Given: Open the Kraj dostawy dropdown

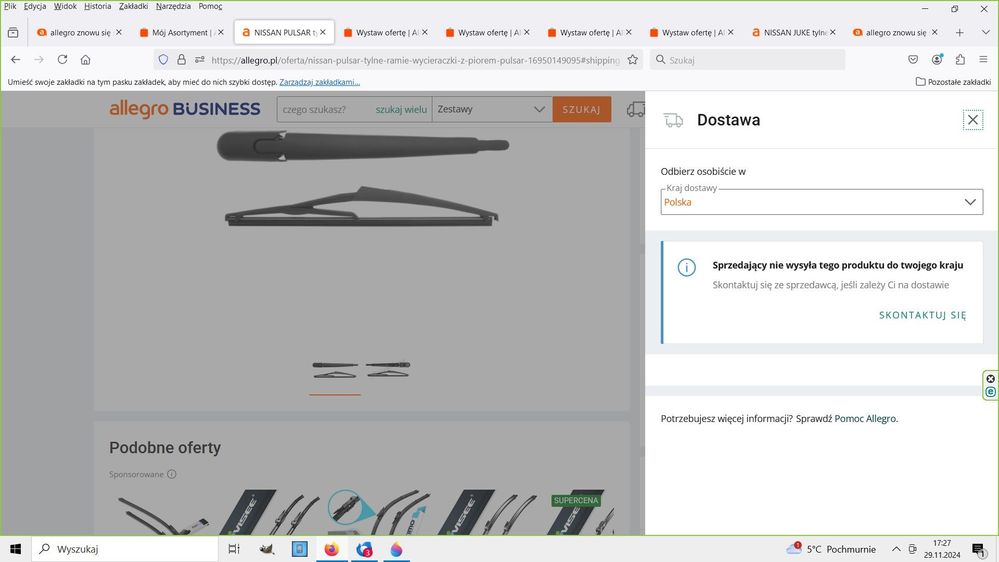Looking at the screenshot, I should (821, 202).
